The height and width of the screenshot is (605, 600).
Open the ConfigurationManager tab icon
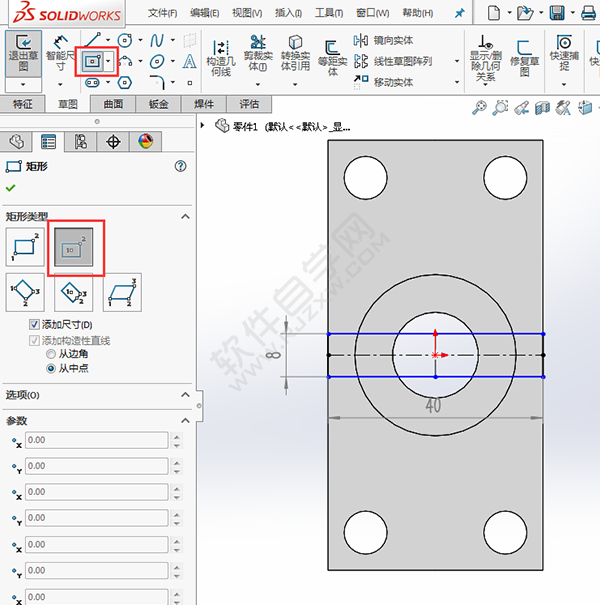point(80,142)
